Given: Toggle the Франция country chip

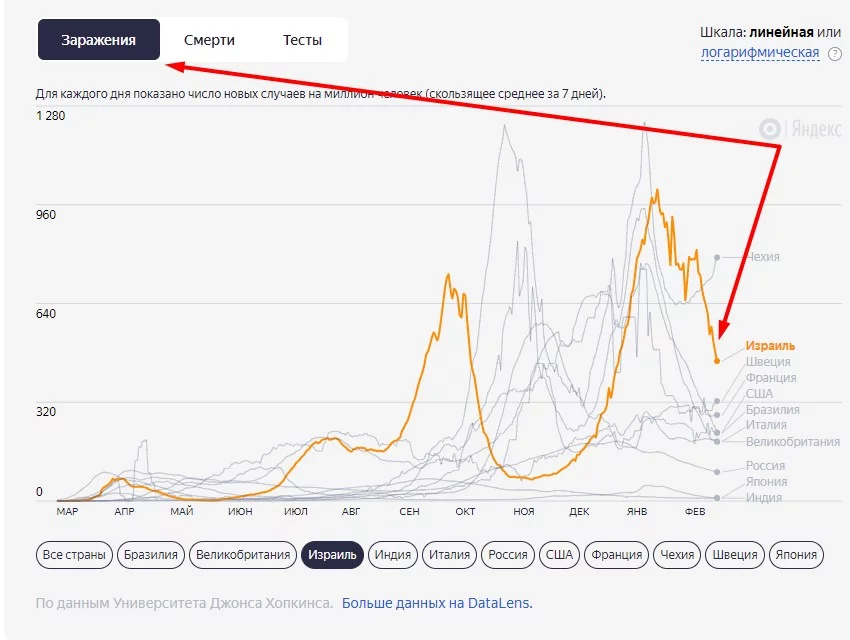Looking at the screenshot, I should coord(616,554).
